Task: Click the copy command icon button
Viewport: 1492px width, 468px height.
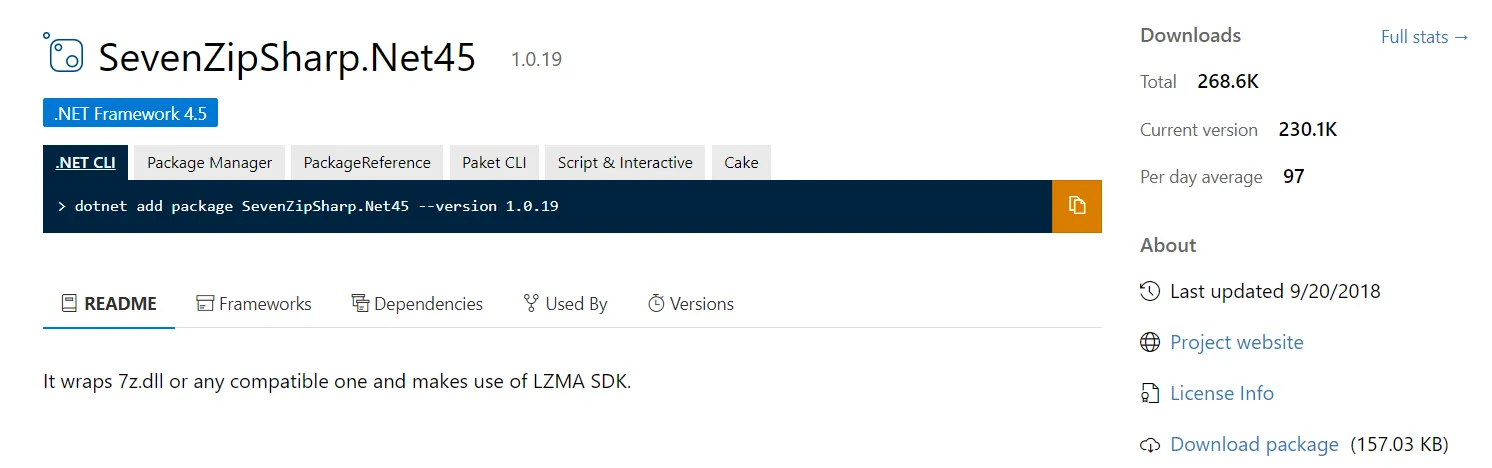Action: point(1076,206)
